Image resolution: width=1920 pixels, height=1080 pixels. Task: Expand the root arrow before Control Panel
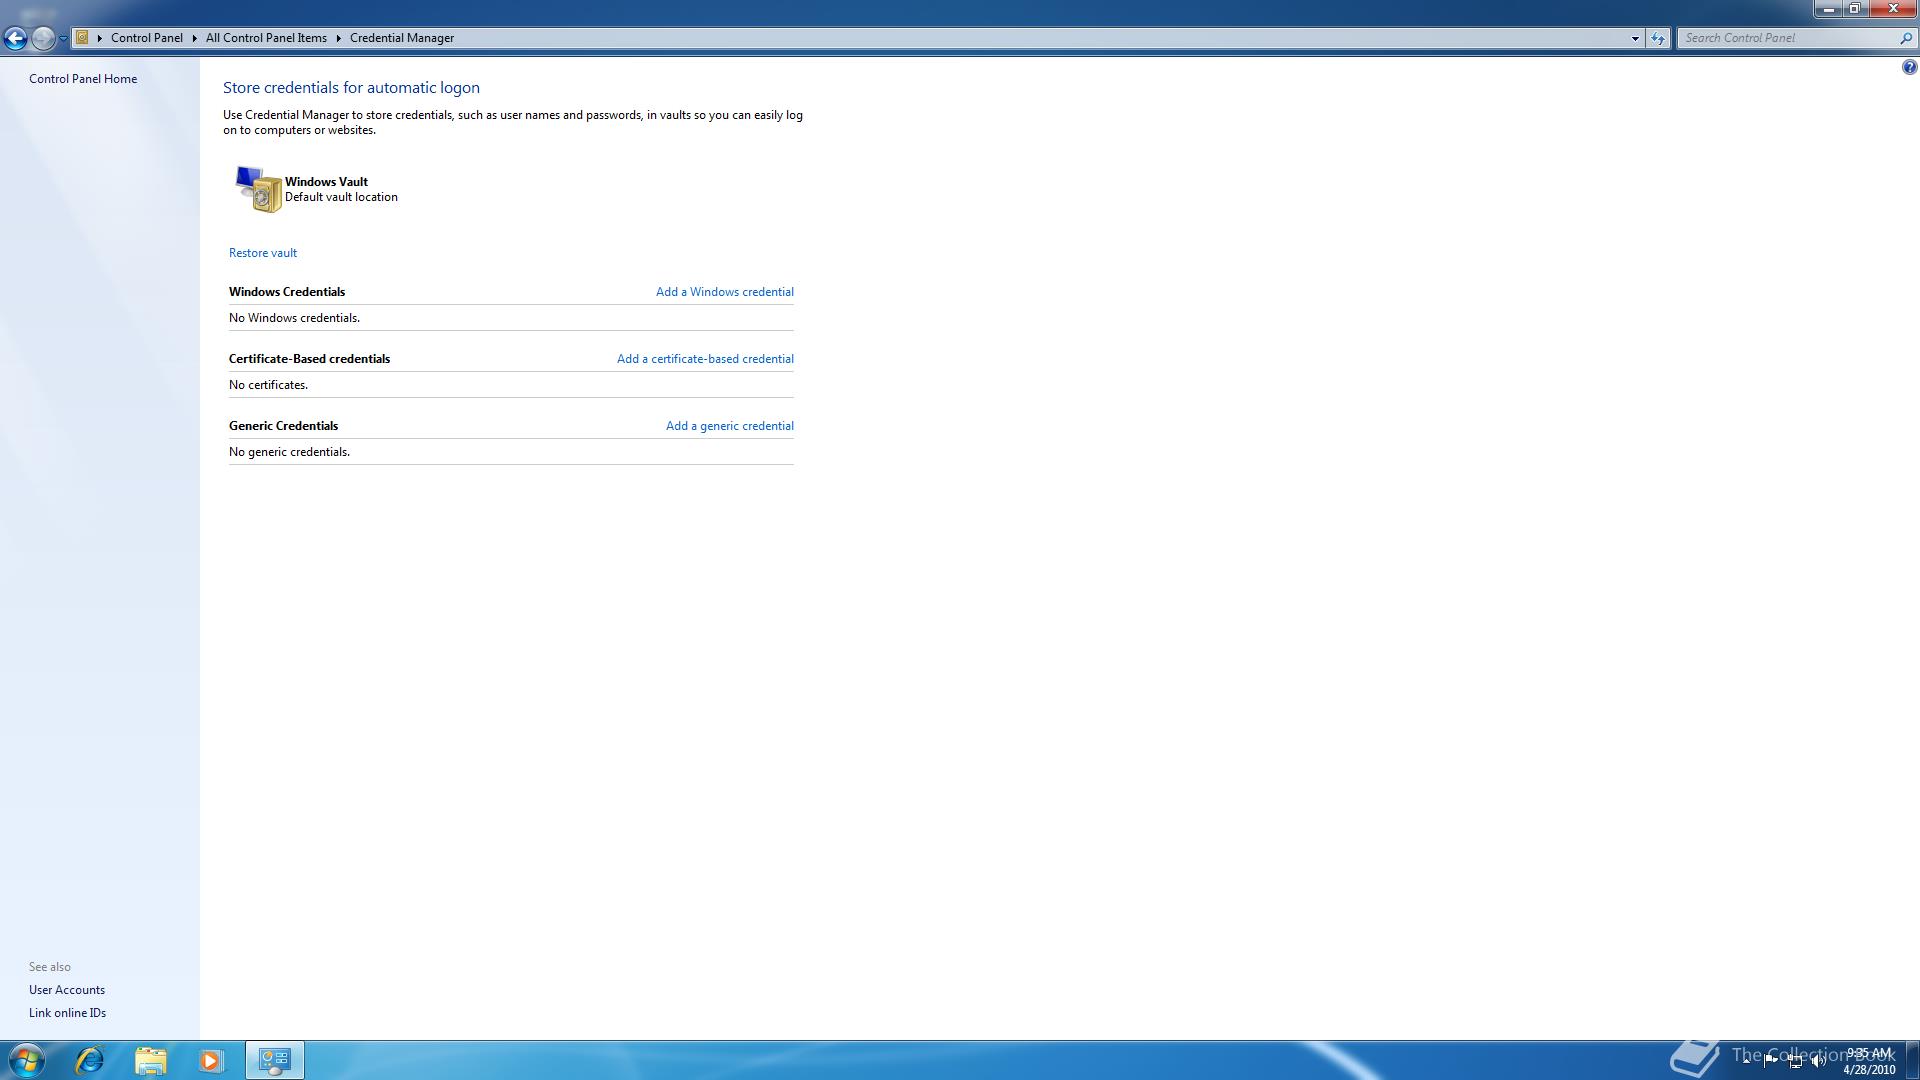[x=100, y=38]
